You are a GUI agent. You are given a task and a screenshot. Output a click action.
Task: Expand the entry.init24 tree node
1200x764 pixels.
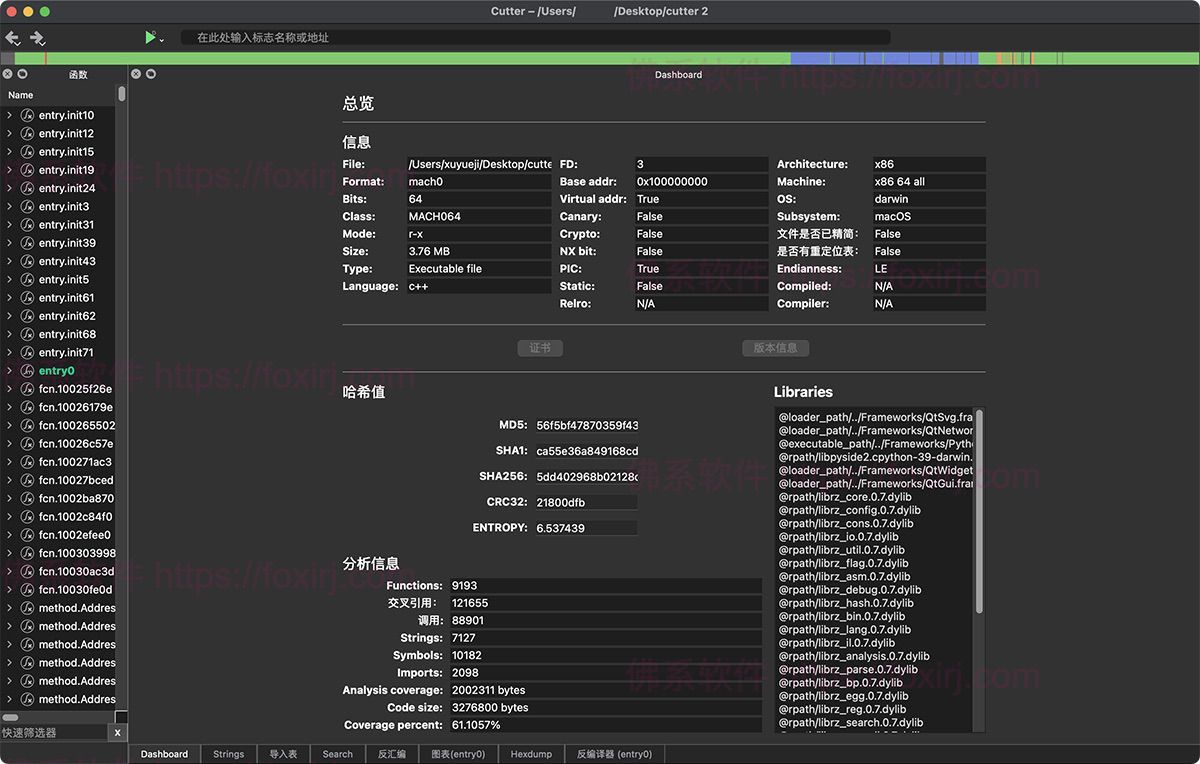pyautogui.click(x=9, y=188)
